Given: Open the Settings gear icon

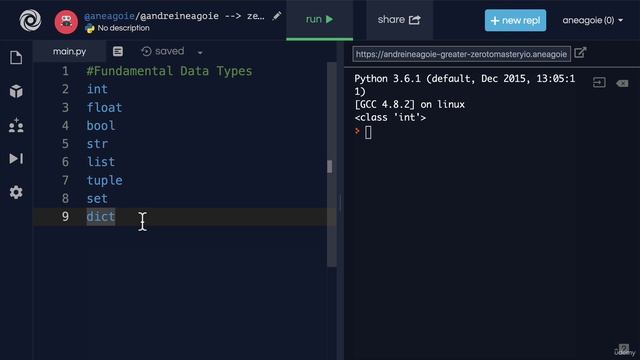Looking at the screenshot, I should [16, 192].
